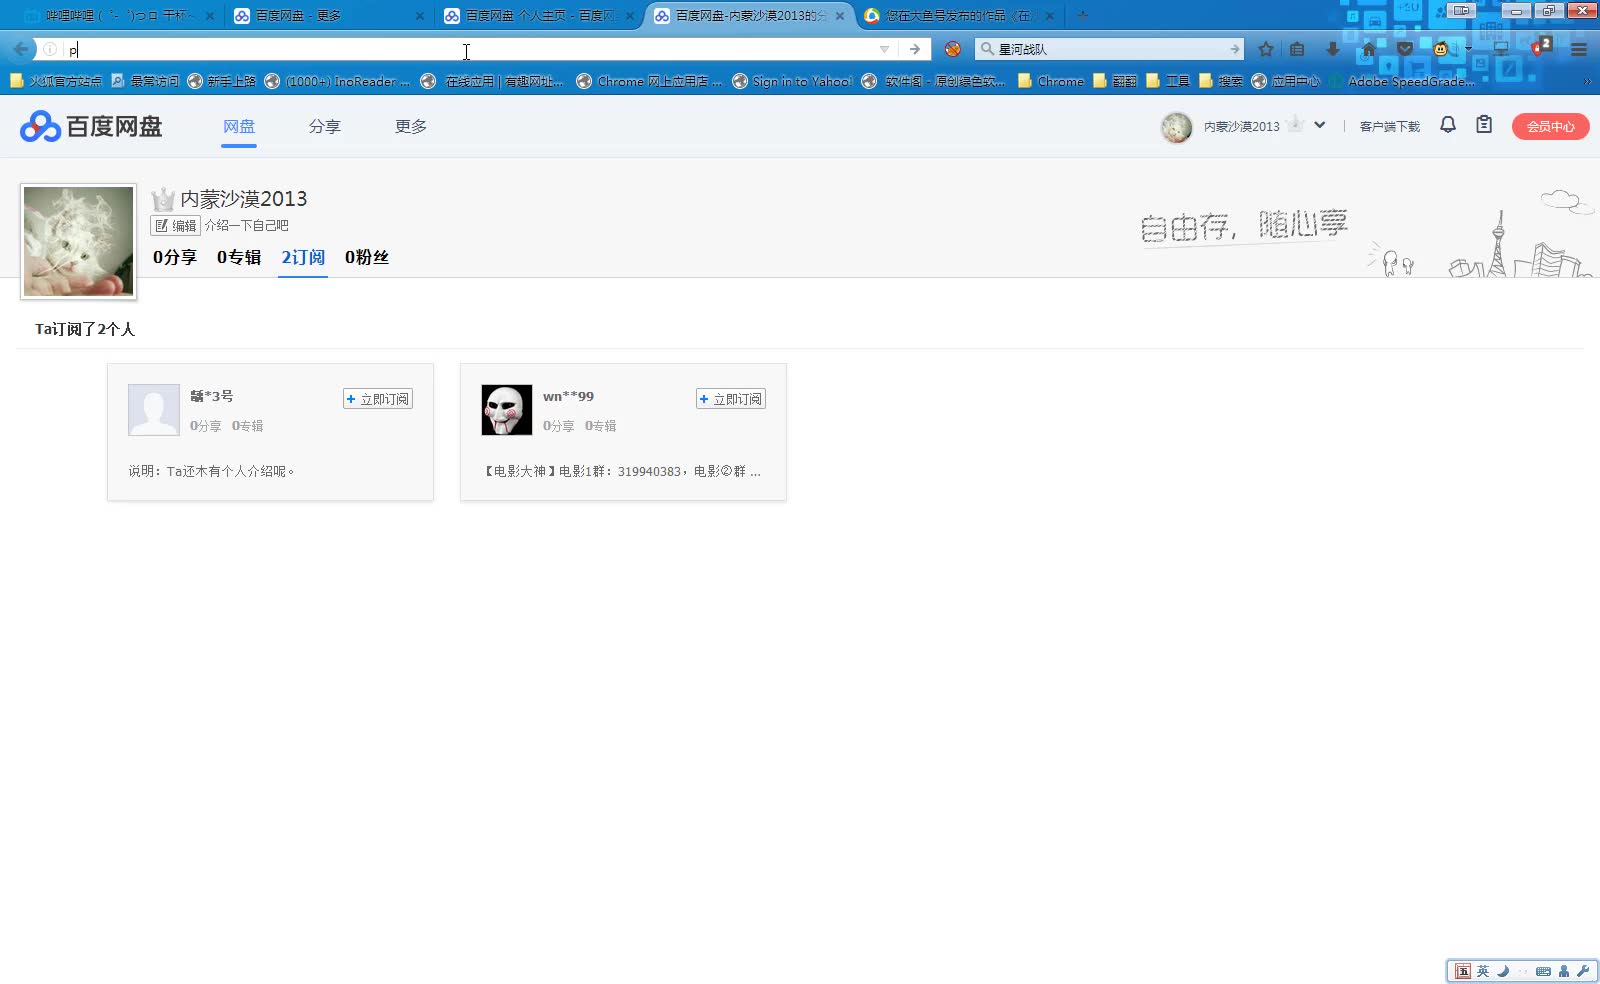Click the monitor screen icon in the toolbar

[1501, 49]
